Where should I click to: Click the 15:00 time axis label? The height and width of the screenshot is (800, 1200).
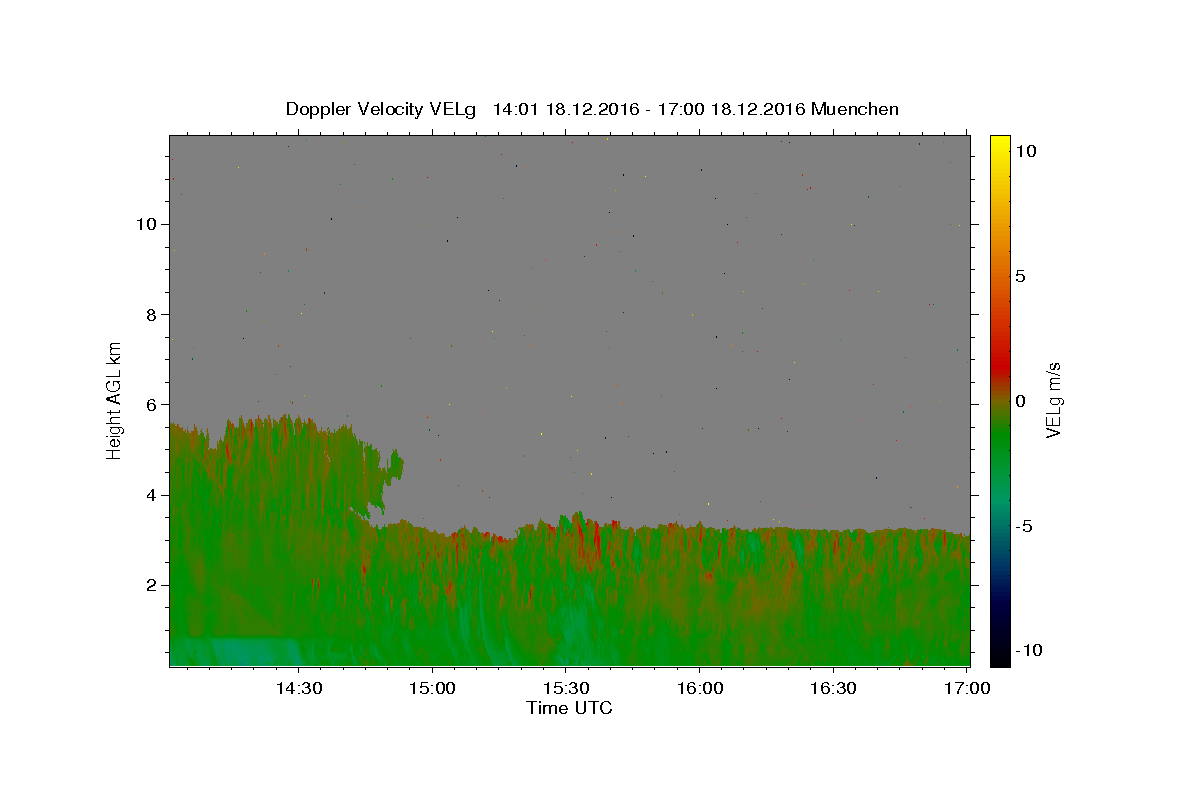click(432, 688)
